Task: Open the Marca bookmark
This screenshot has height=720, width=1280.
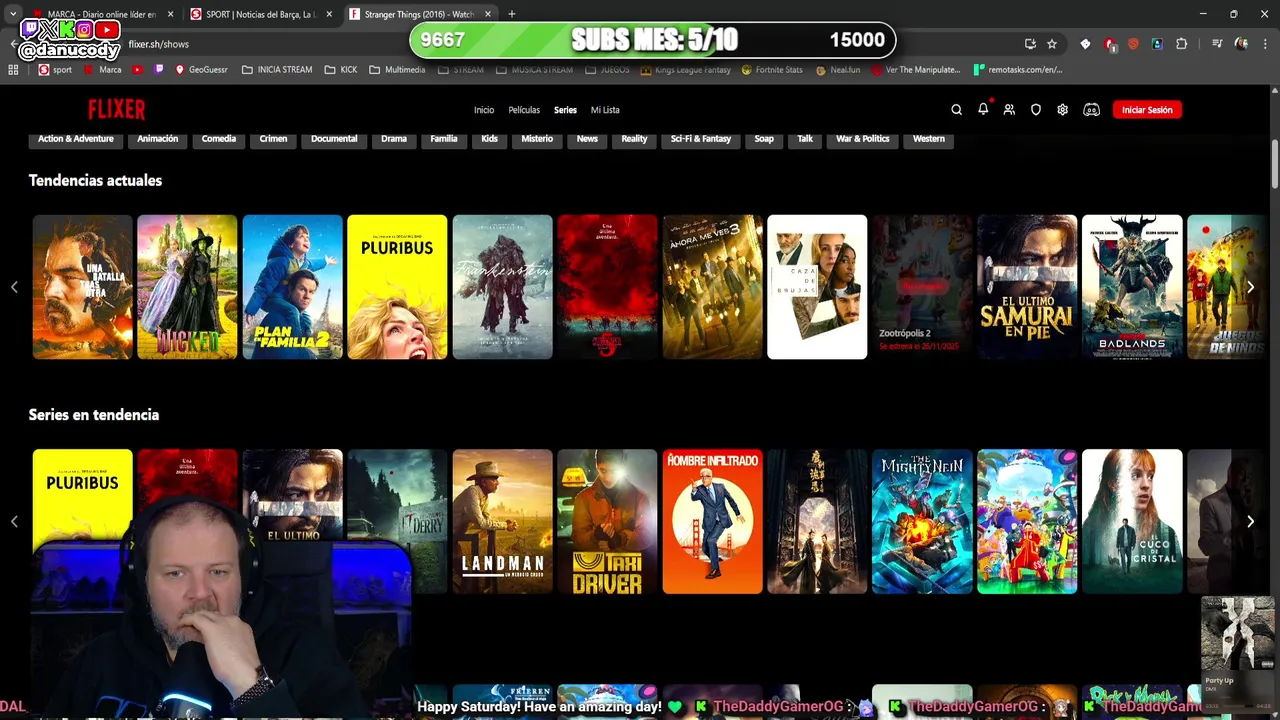Action: (103, 70)
